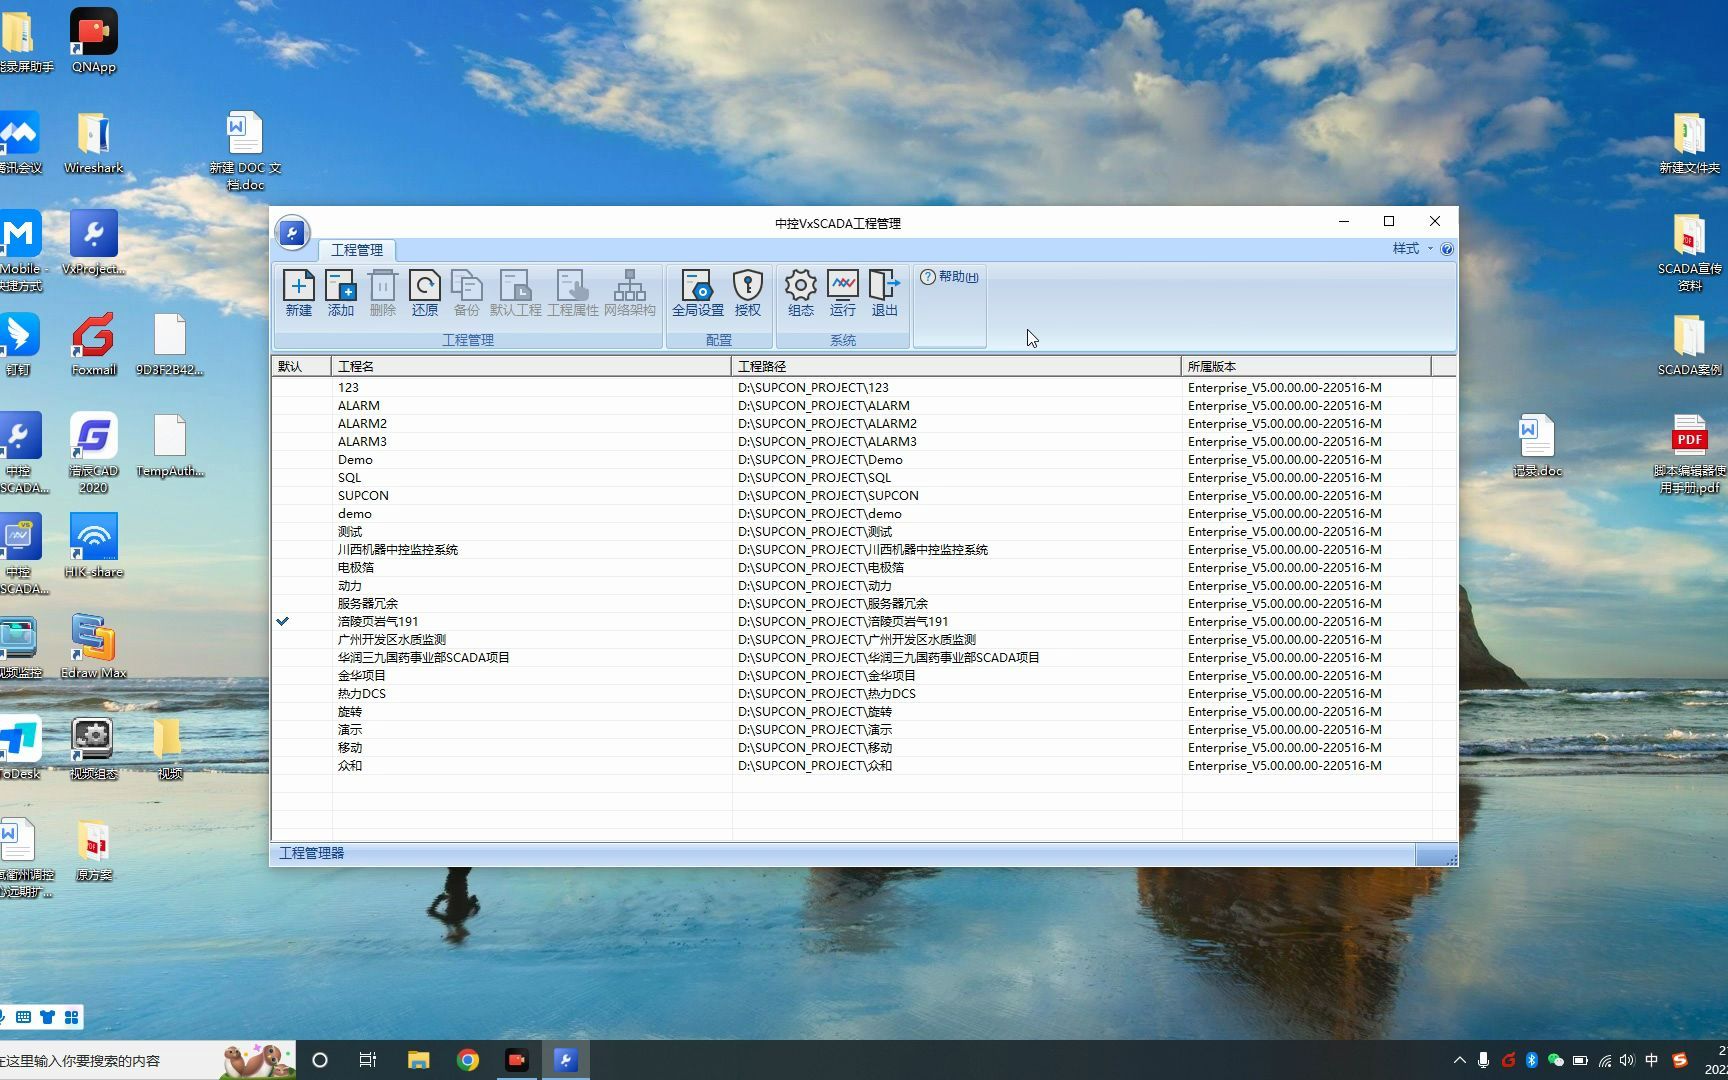Open the 样式 style dropdown

coord(1412,249)
